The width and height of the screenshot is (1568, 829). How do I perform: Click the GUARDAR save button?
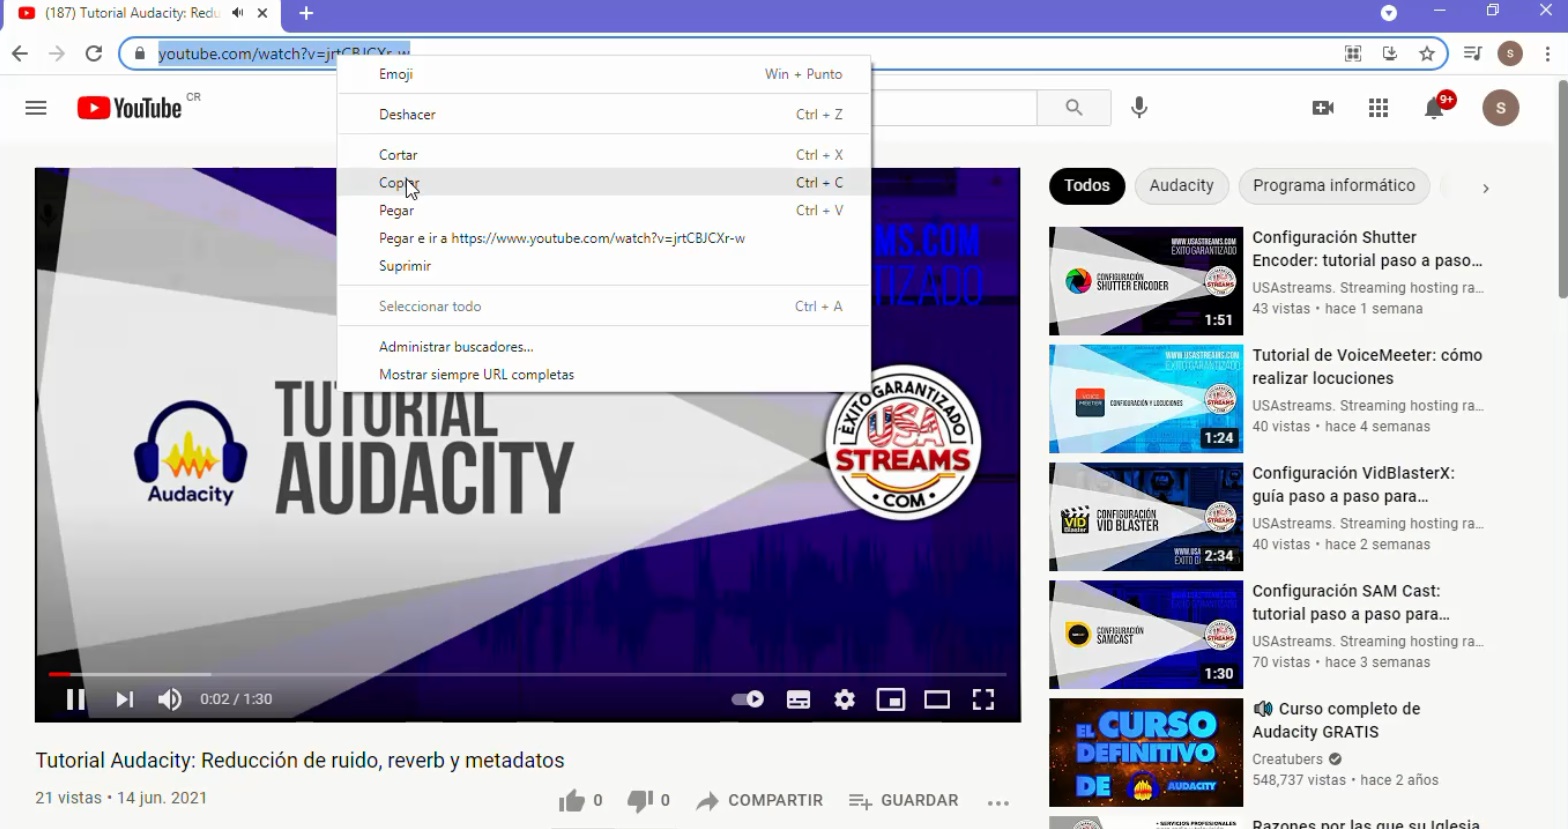[904, 800]
